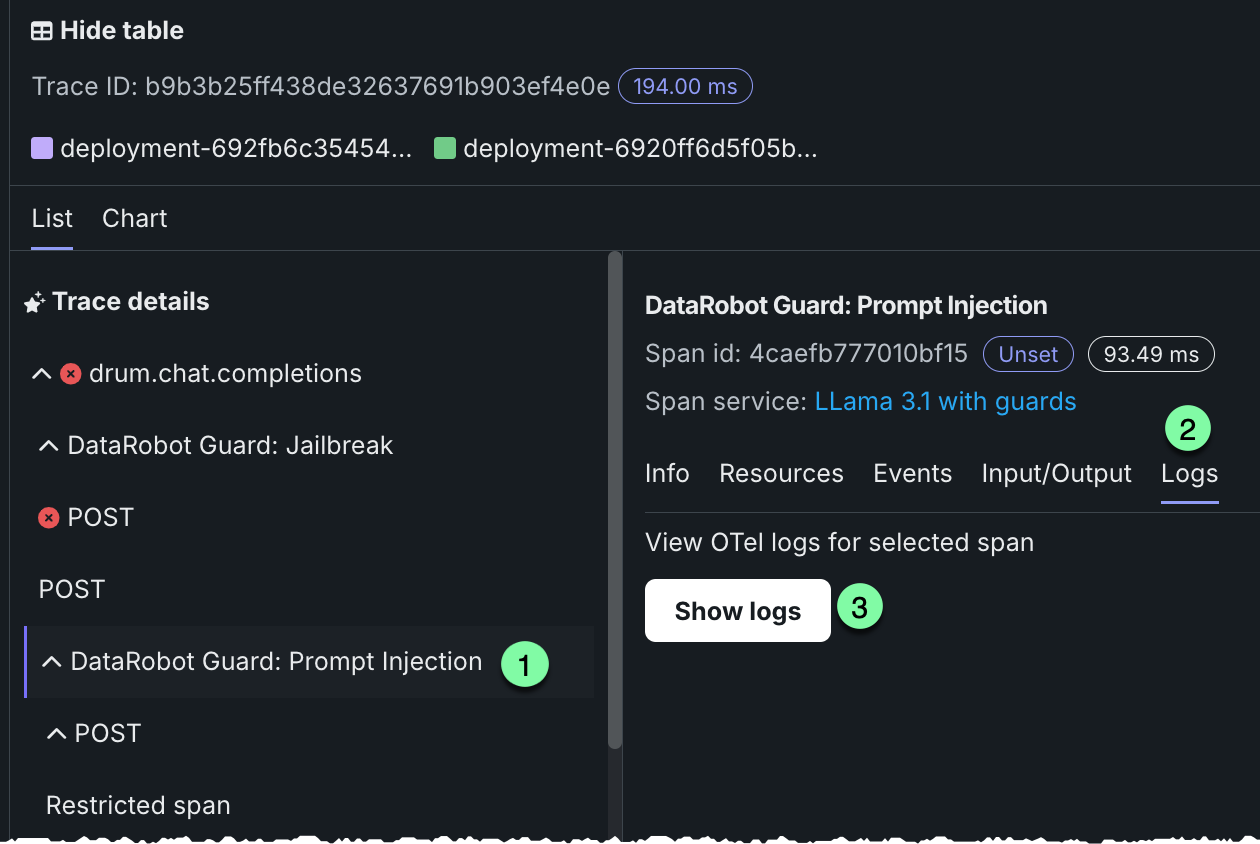Open the Info tab
The height and width of the screenshot is (844, 1260).
pos(667,473)
